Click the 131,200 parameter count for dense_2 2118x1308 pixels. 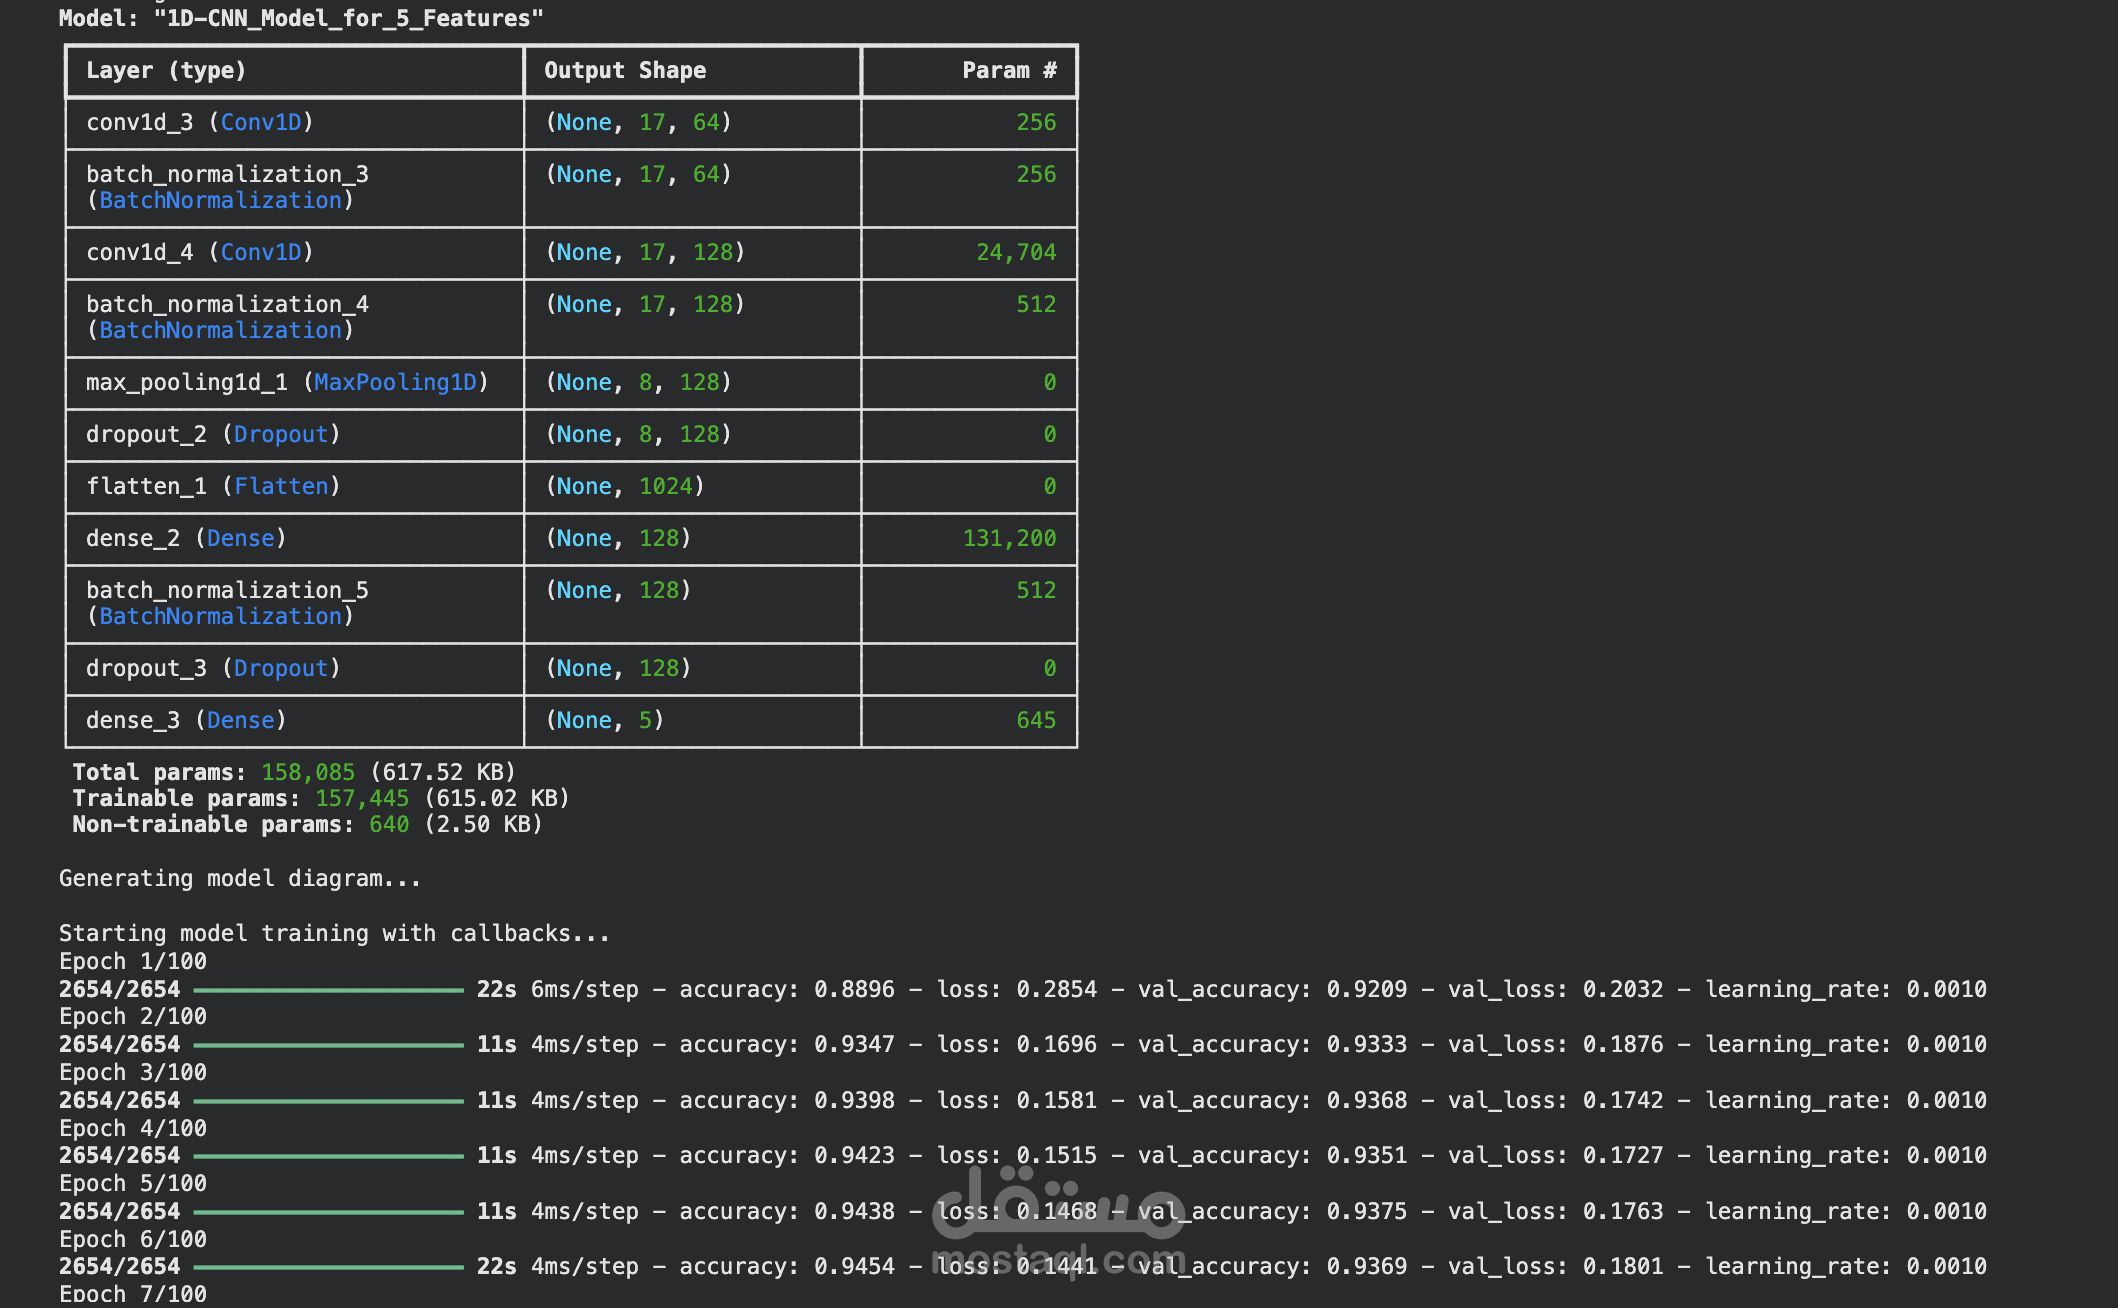coord(1008,538)
